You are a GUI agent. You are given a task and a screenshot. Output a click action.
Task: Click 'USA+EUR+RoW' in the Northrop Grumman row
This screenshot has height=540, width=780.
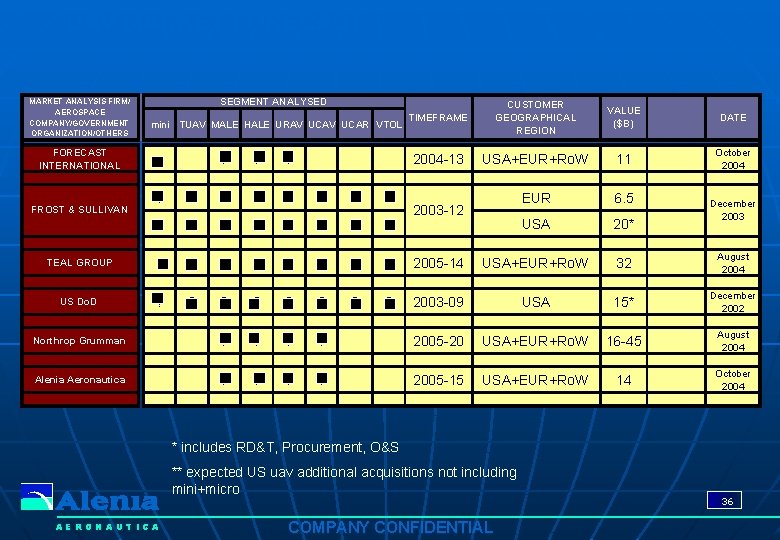click(x=536, y=341)
